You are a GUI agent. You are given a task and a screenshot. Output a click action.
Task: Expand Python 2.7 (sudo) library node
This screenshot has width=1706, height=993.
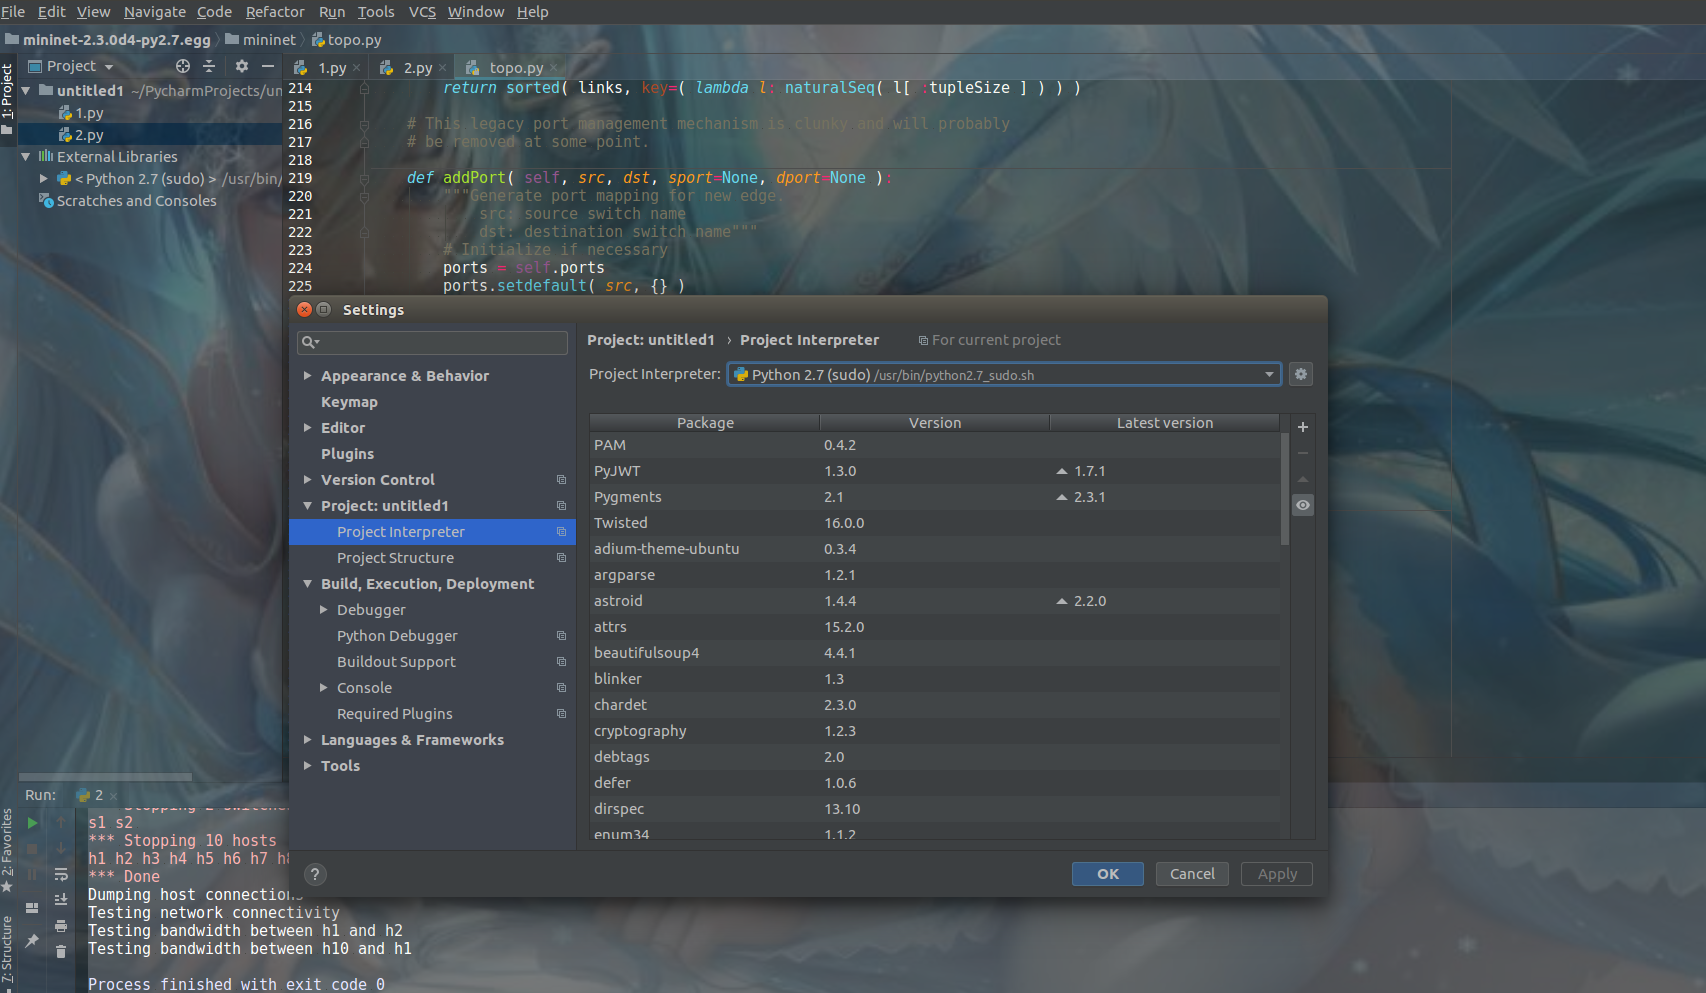(44, 179)
